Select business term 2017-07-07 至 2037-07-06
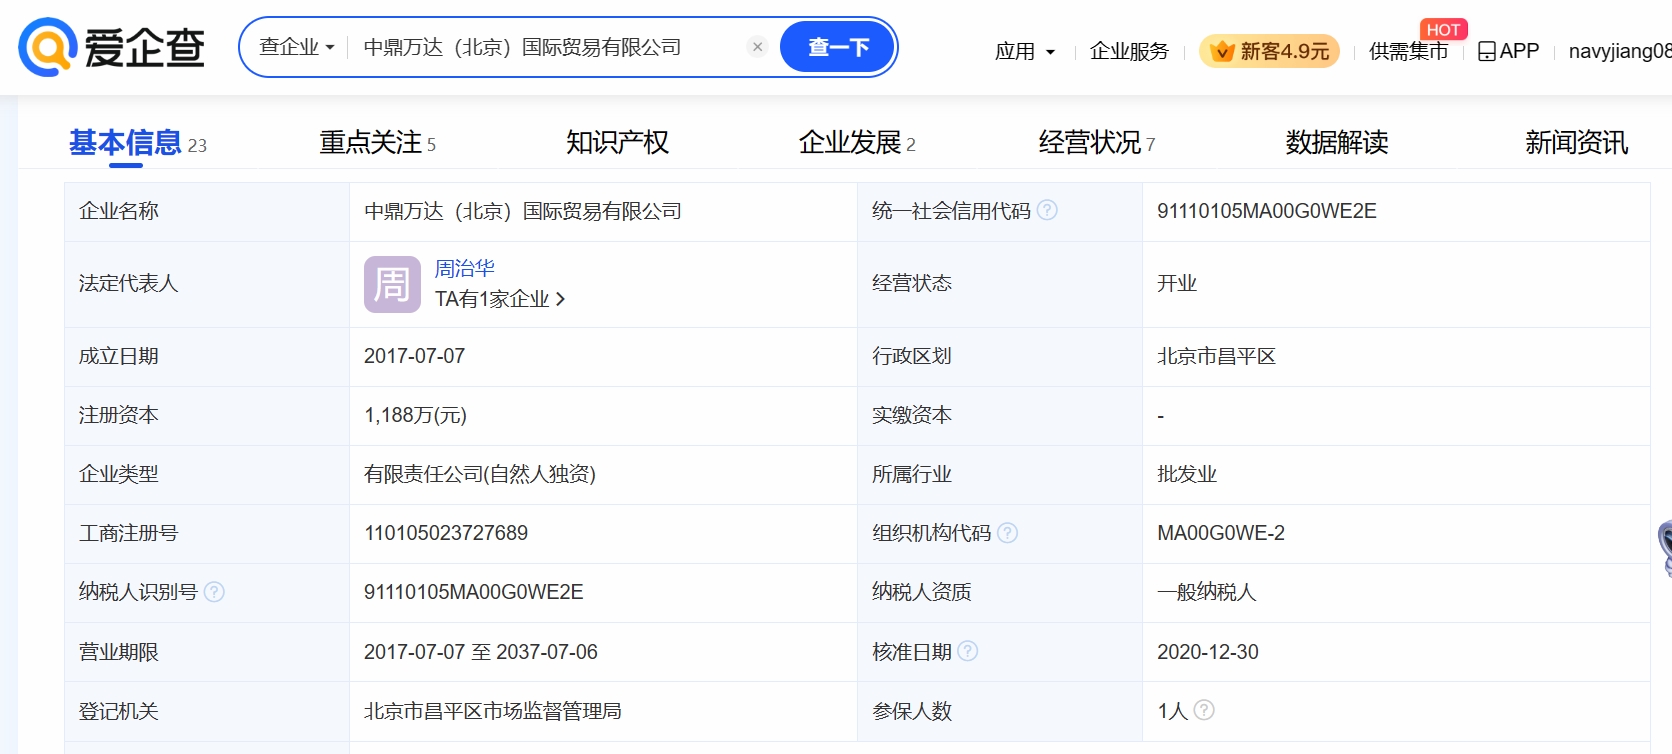 (481, 652)
